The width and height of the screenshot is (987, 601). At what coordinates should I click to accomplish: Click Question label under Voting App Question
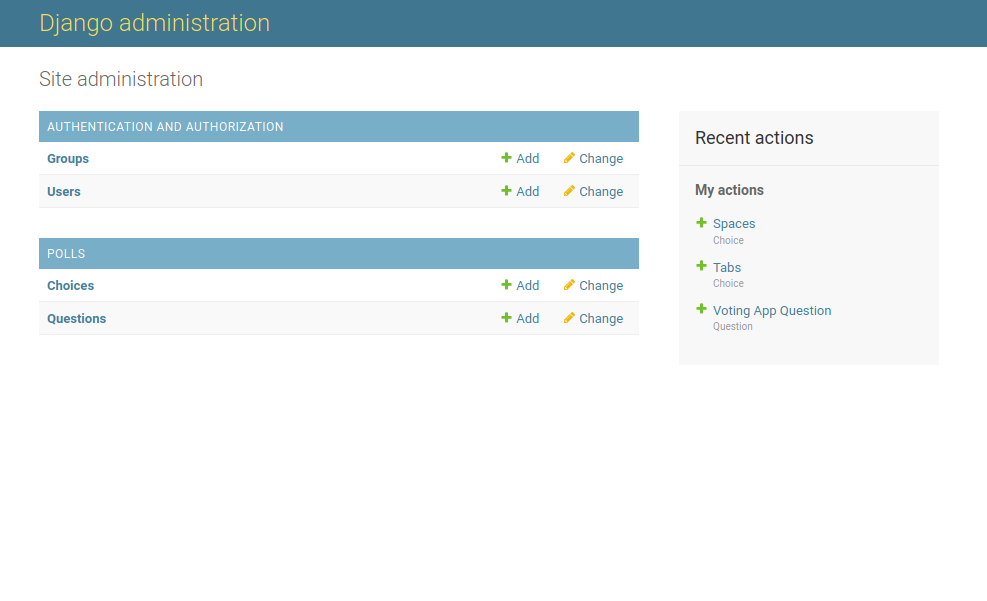[733, 326]
